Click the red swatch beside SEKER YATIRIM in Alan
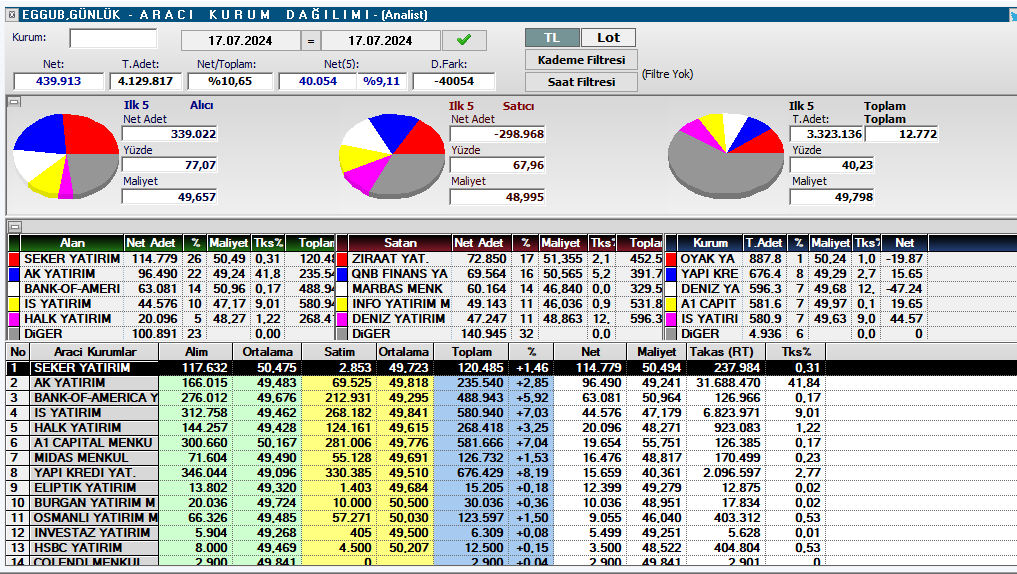1017x574 pixels. click(x=14, y=259)
